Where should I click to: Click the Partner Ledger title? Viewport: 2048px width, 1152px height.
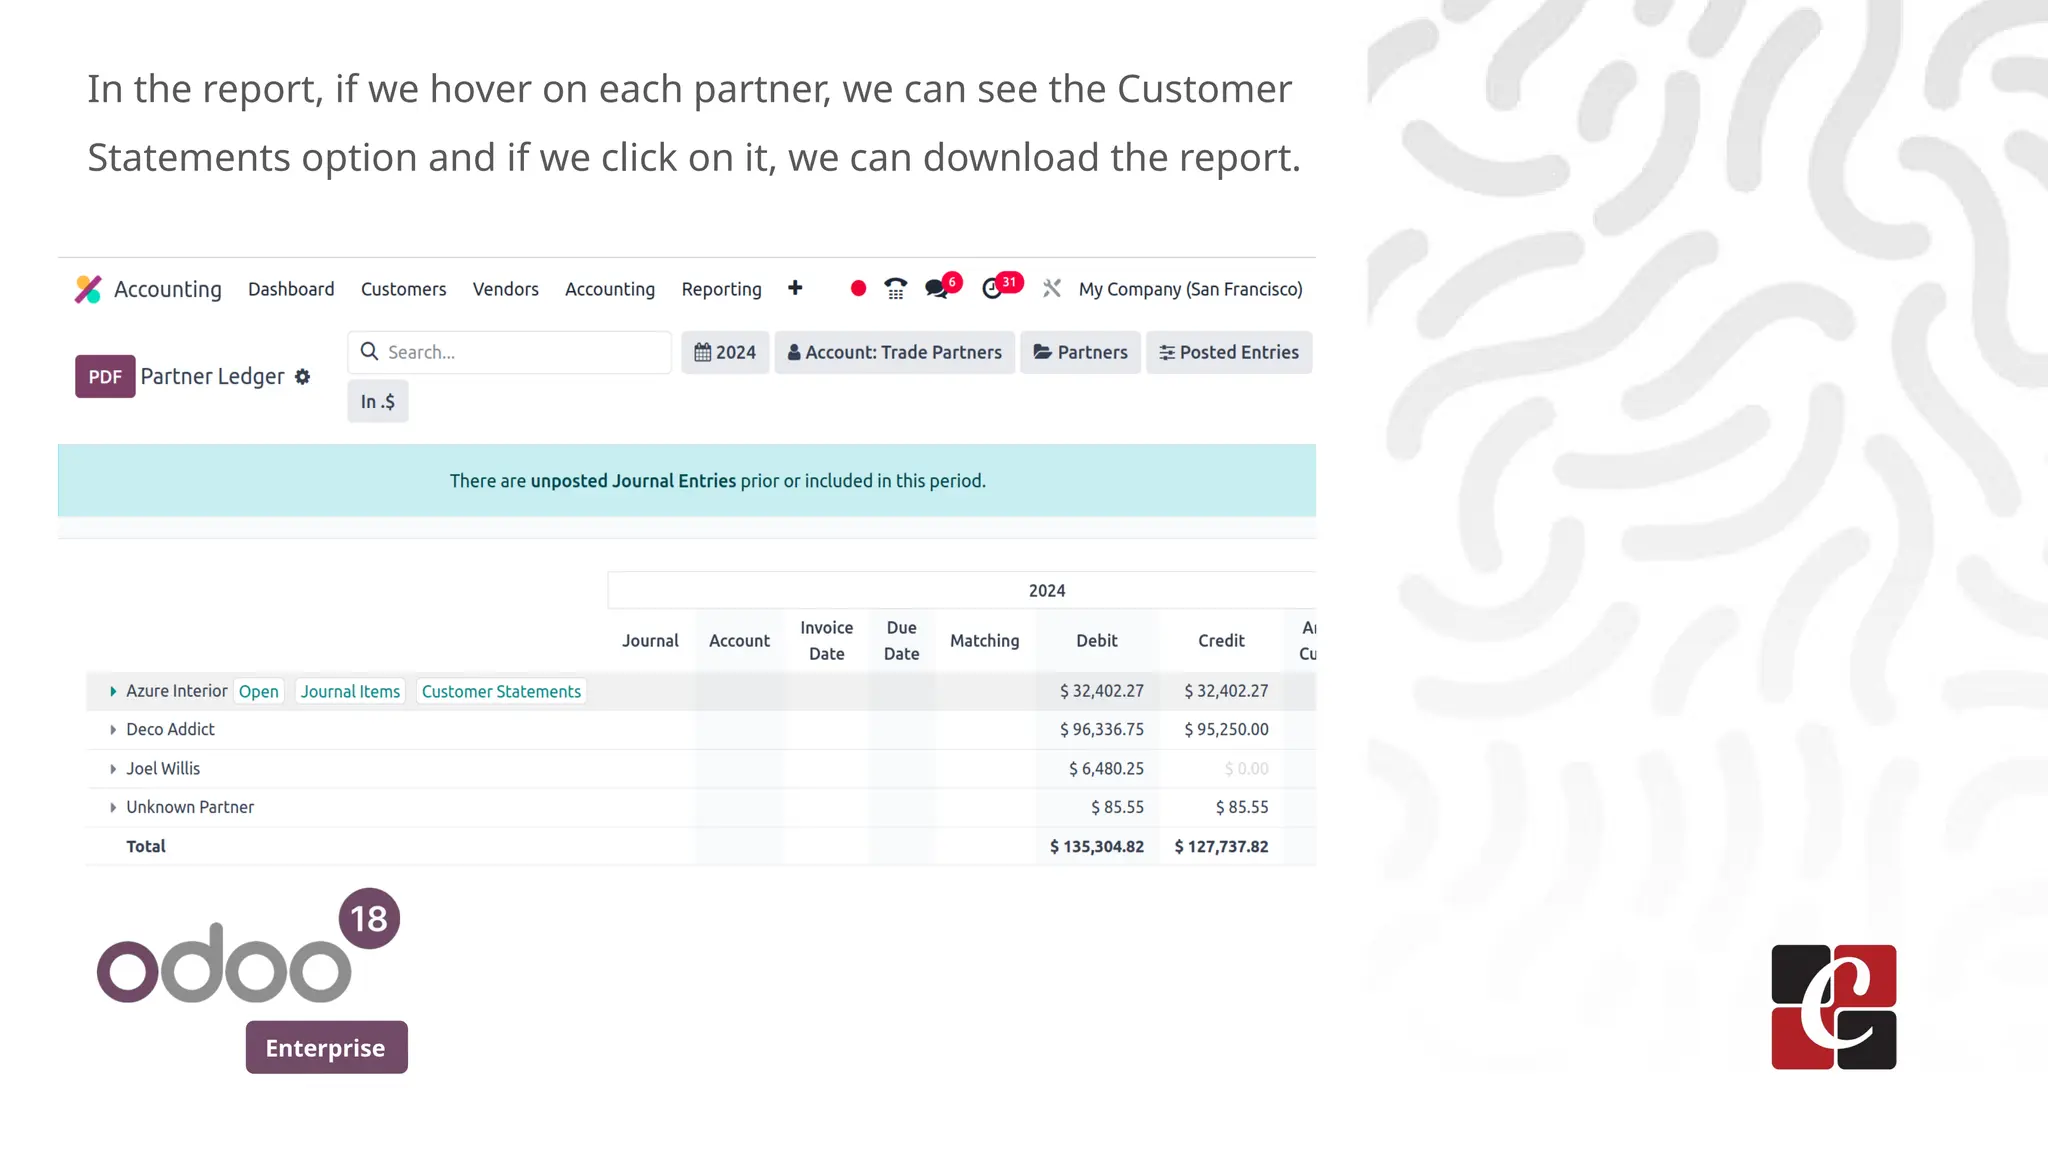point(212,377)
